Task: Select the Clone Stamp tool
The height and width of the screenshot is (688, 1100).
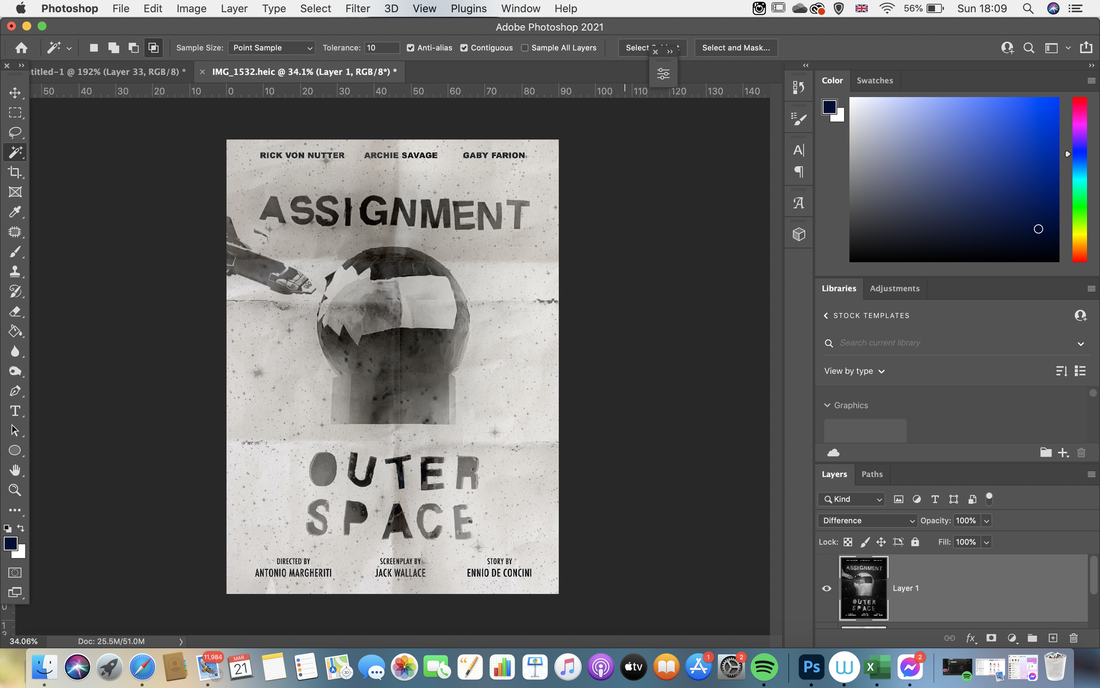Action: (x=15, y=271)
